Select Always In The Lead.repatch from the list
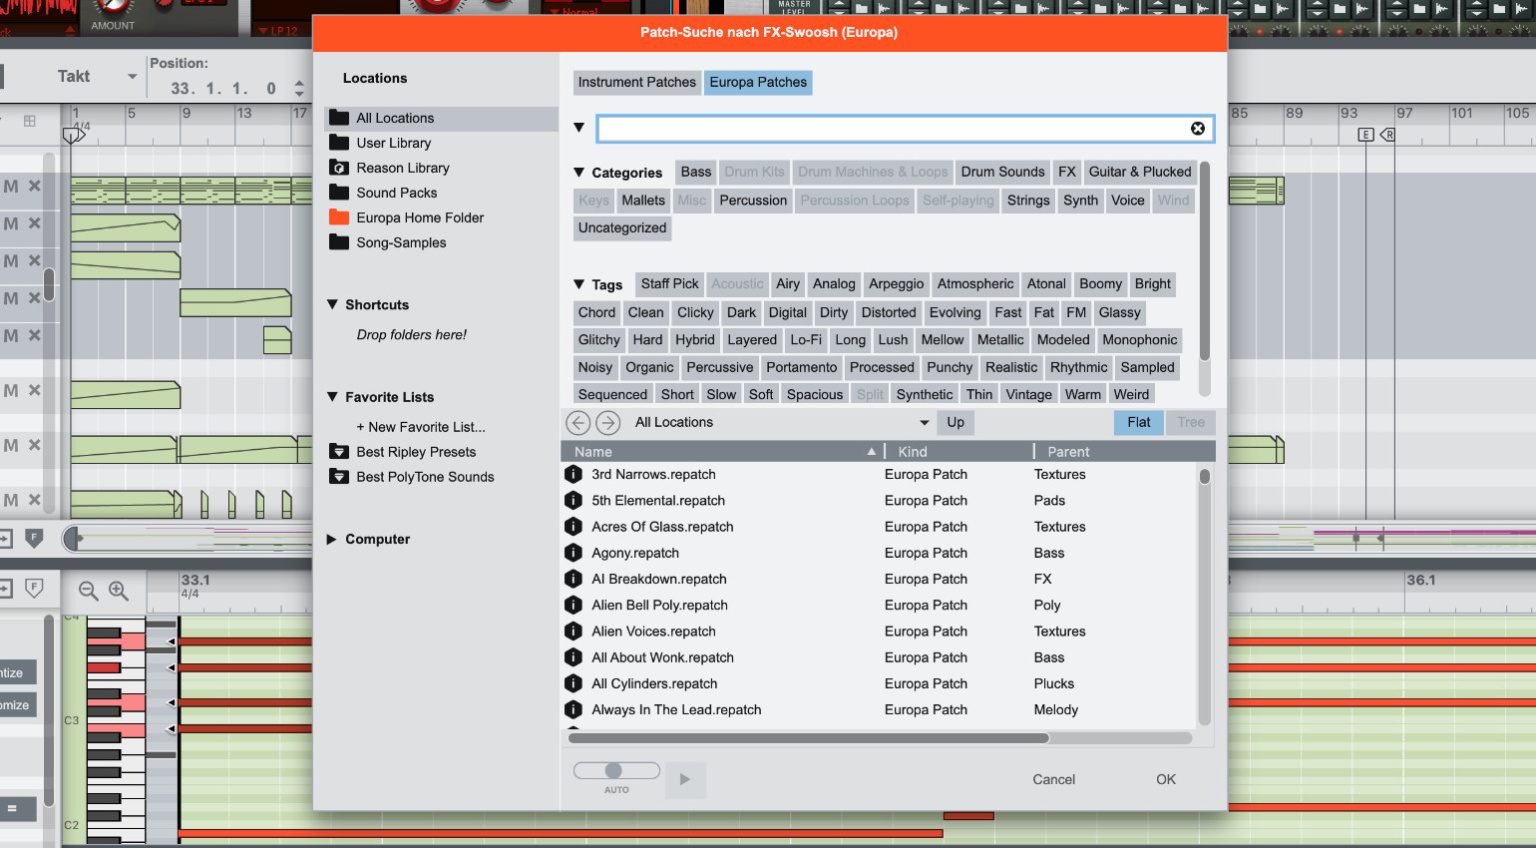This screenshot has width=1536, height=848. coord(676,709)
